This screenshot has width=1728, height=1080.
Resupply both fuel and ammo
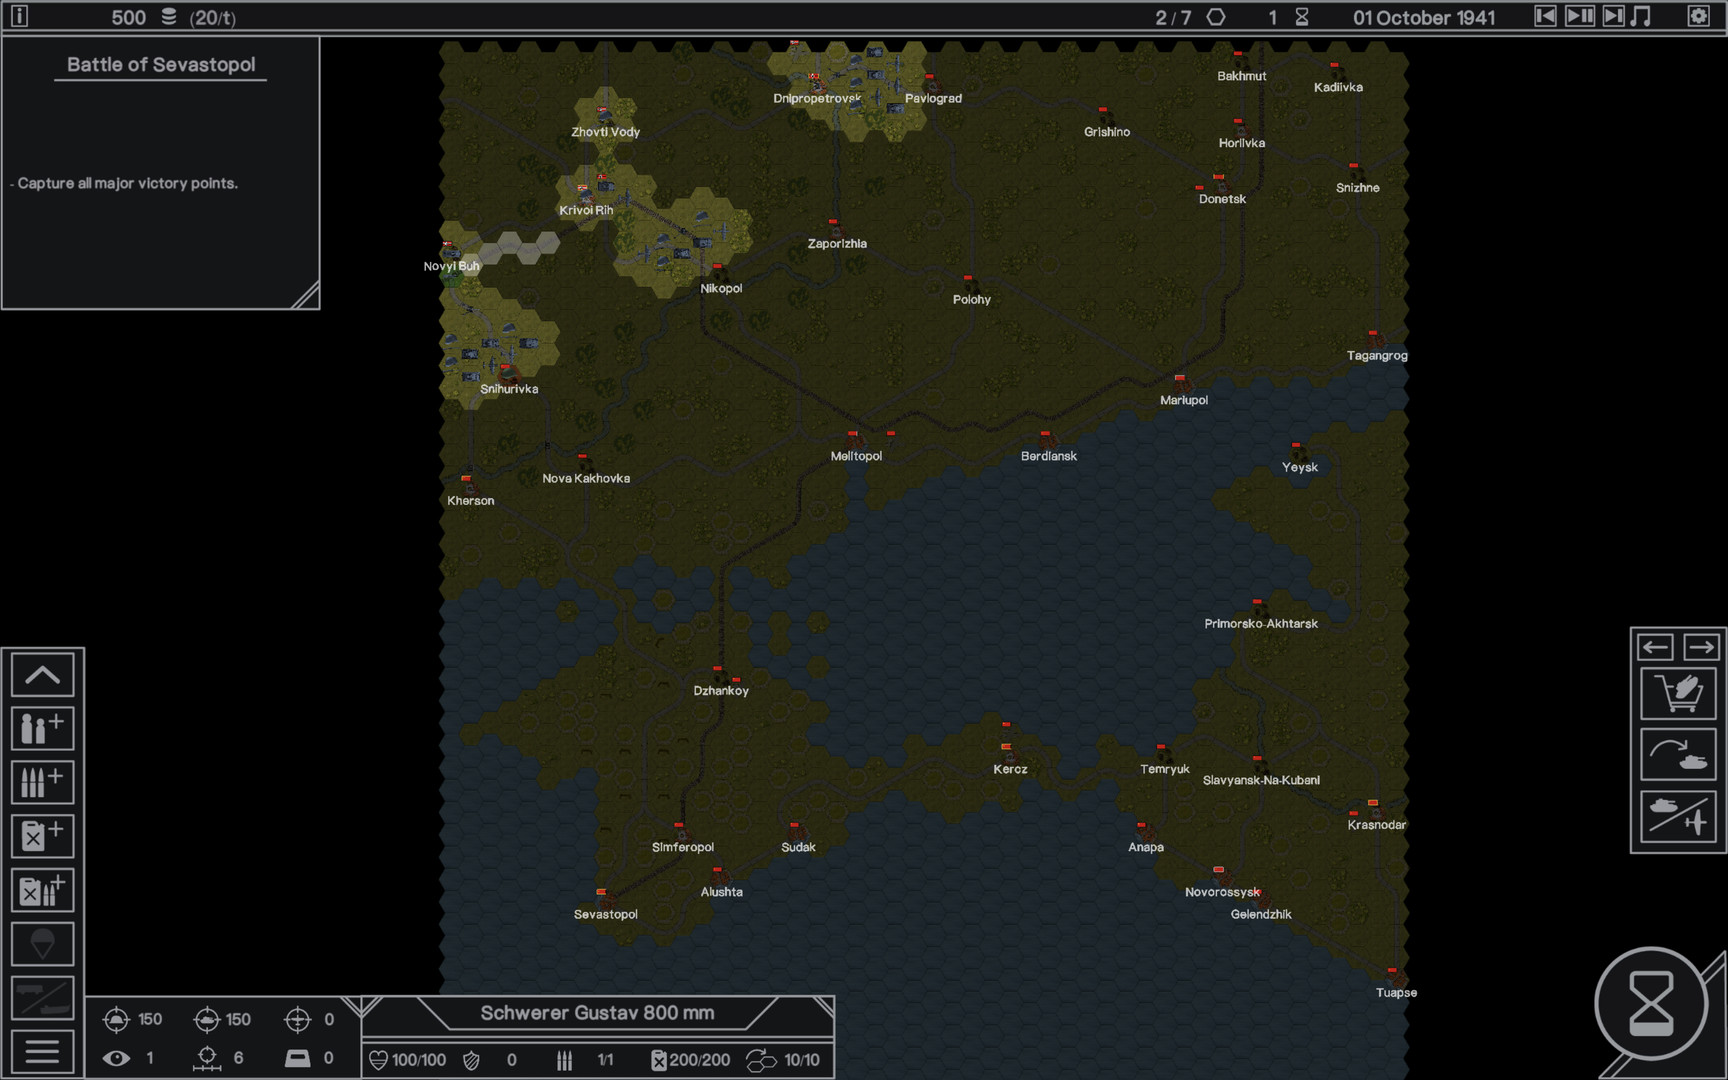click(42, 890)
